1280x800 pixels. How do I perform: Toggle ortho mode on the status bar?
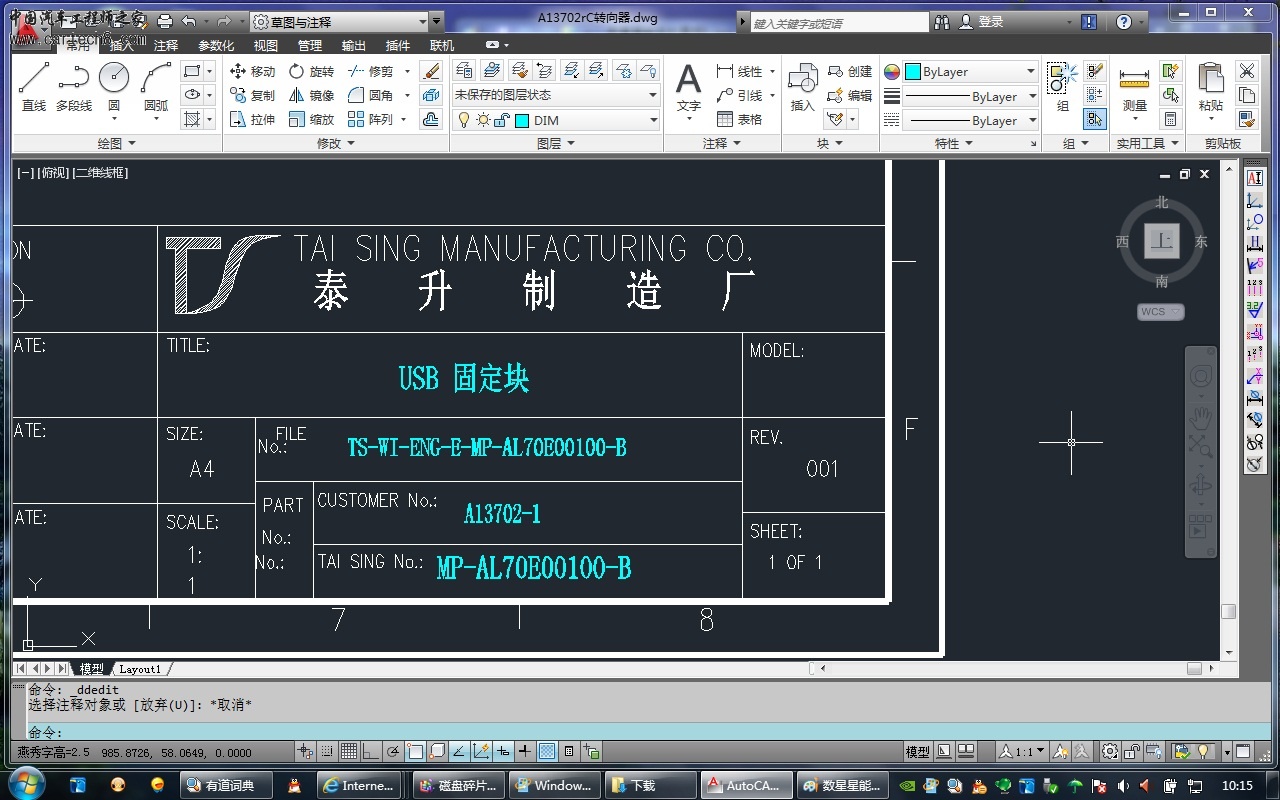[x=371, y=752]
